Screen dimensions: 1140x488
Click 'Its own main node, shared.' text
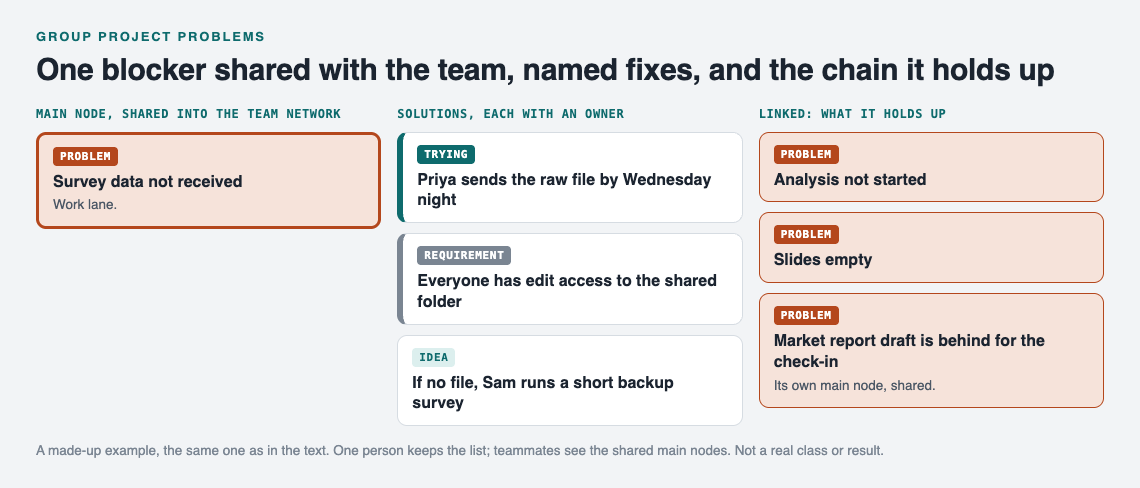(854, 385)
